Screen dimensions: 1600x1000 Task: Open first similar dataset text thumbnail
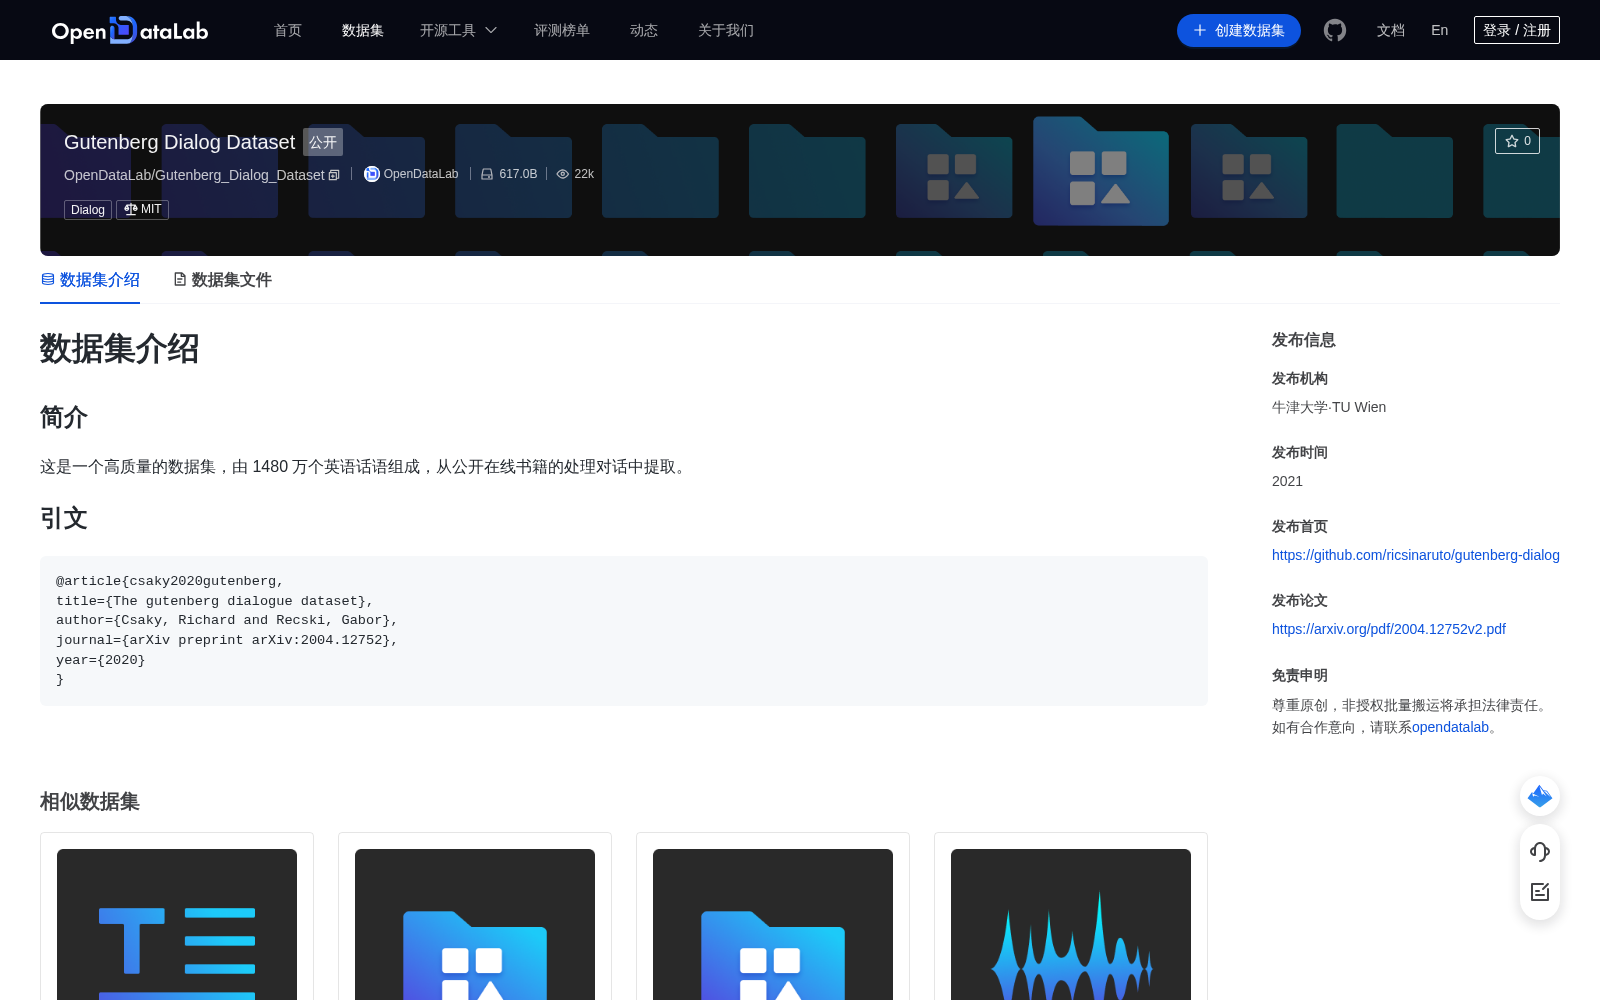pyautogui.click(x=177, y=924)
